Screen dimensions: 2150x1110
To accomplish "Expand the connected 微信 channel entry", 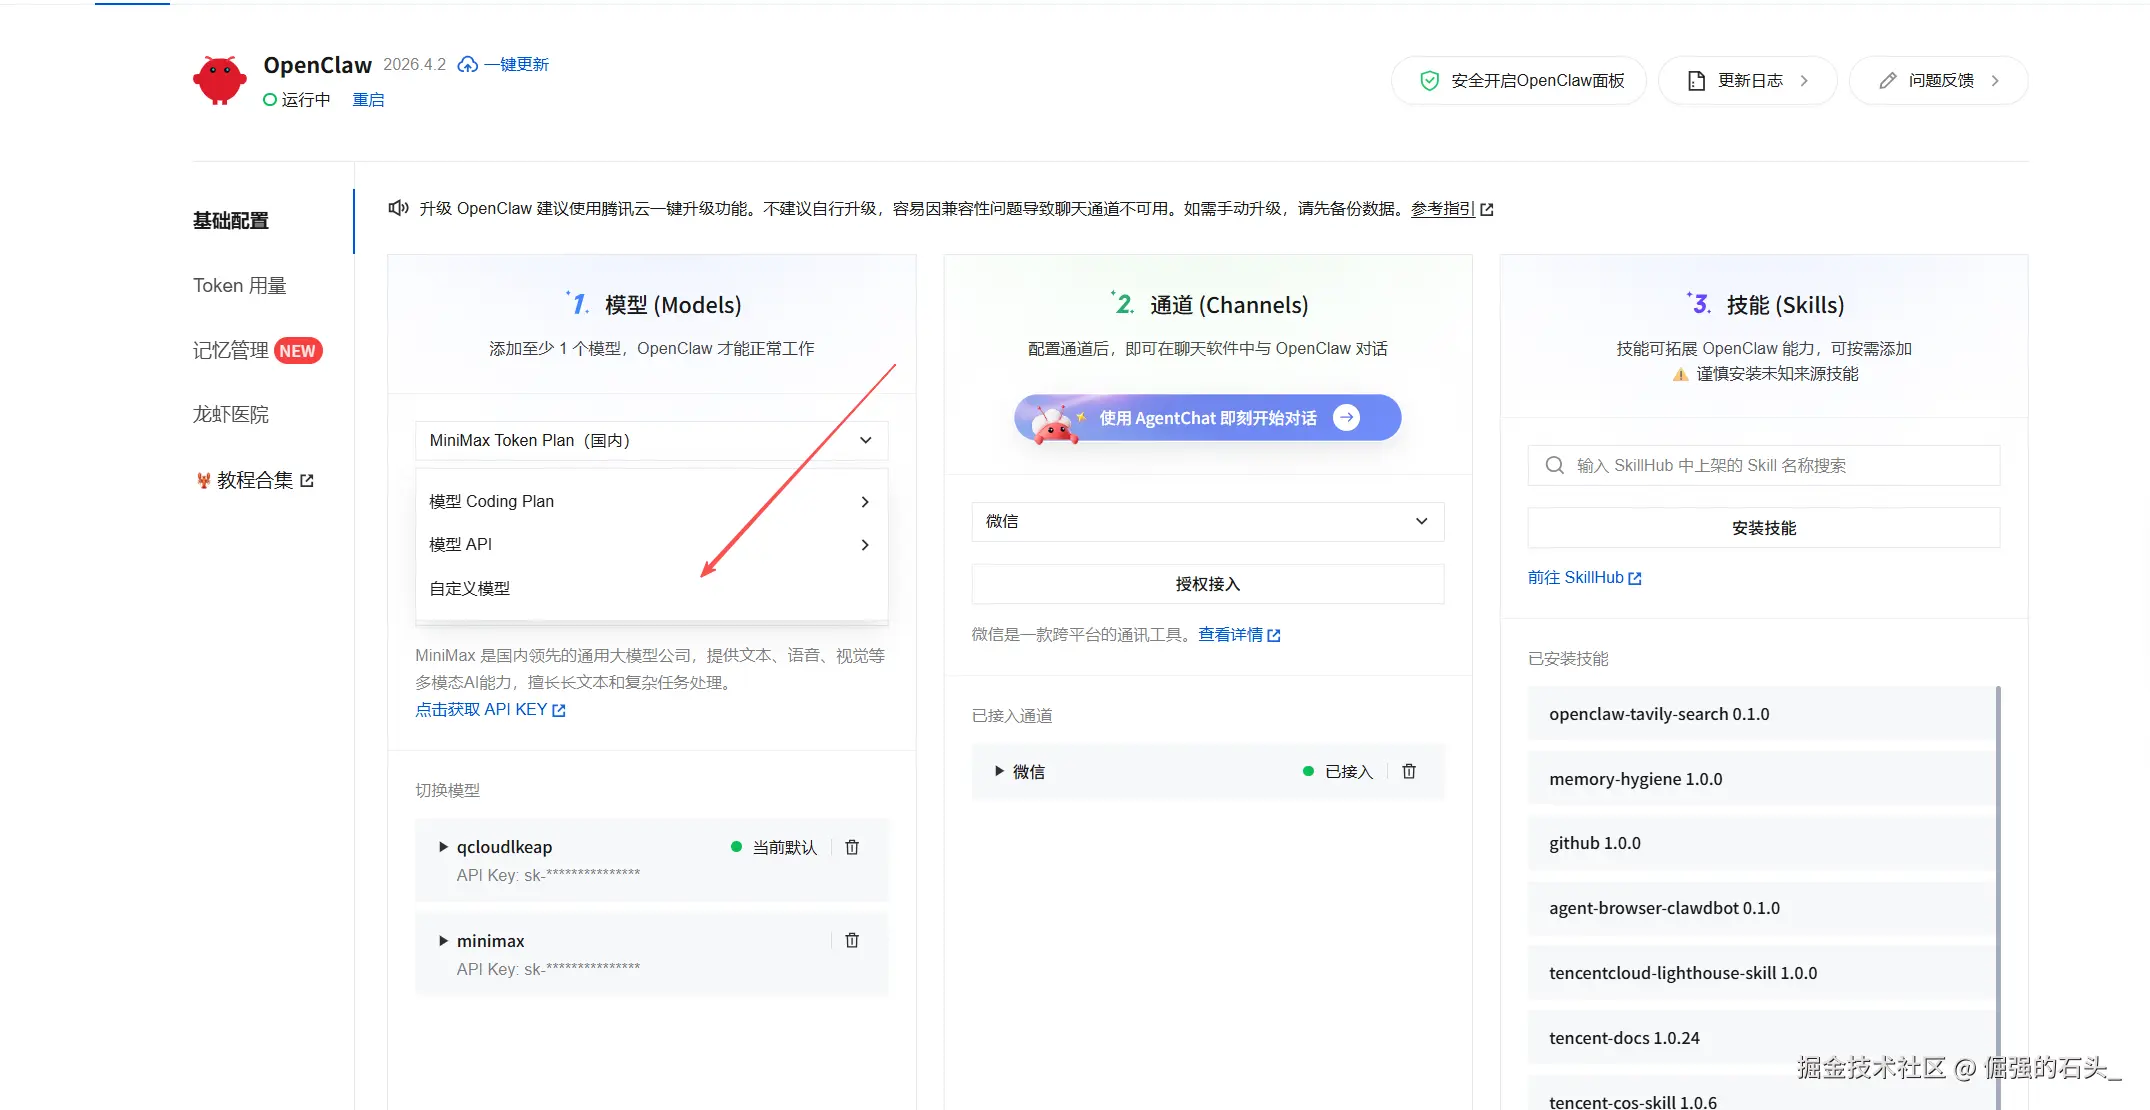I will click(999, 771).
